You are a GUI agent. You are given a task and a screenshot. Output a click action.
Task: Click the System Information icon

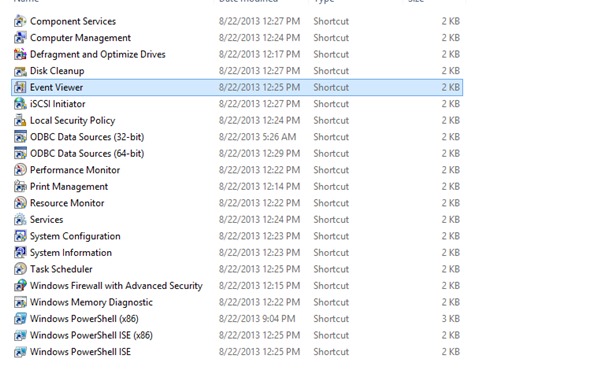[20, 253]
